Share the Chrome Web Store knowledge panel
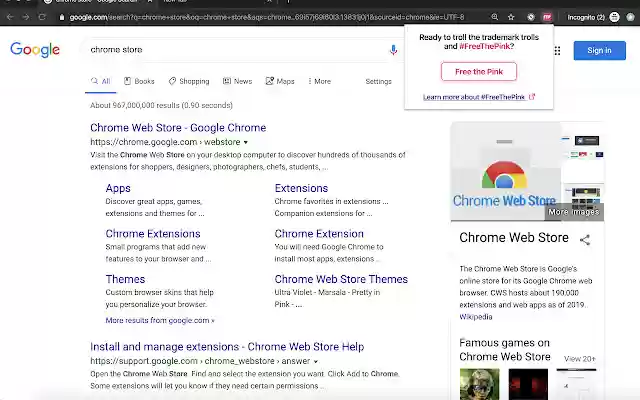The image size is (640, 400). coord(585,240)
